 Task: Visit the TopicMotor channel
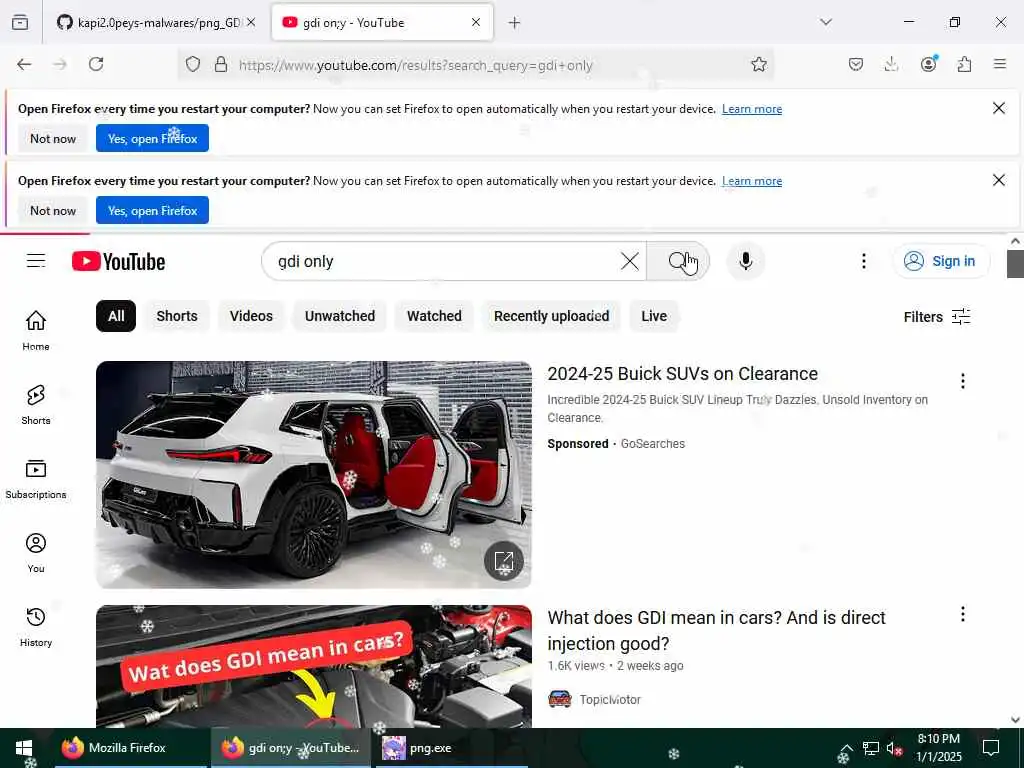610,699
